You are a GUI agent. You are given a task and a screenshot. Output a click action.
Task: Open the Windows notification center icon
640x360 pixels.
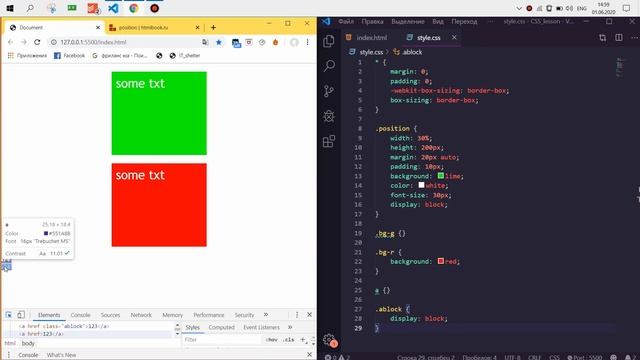[x=627, y=8]
